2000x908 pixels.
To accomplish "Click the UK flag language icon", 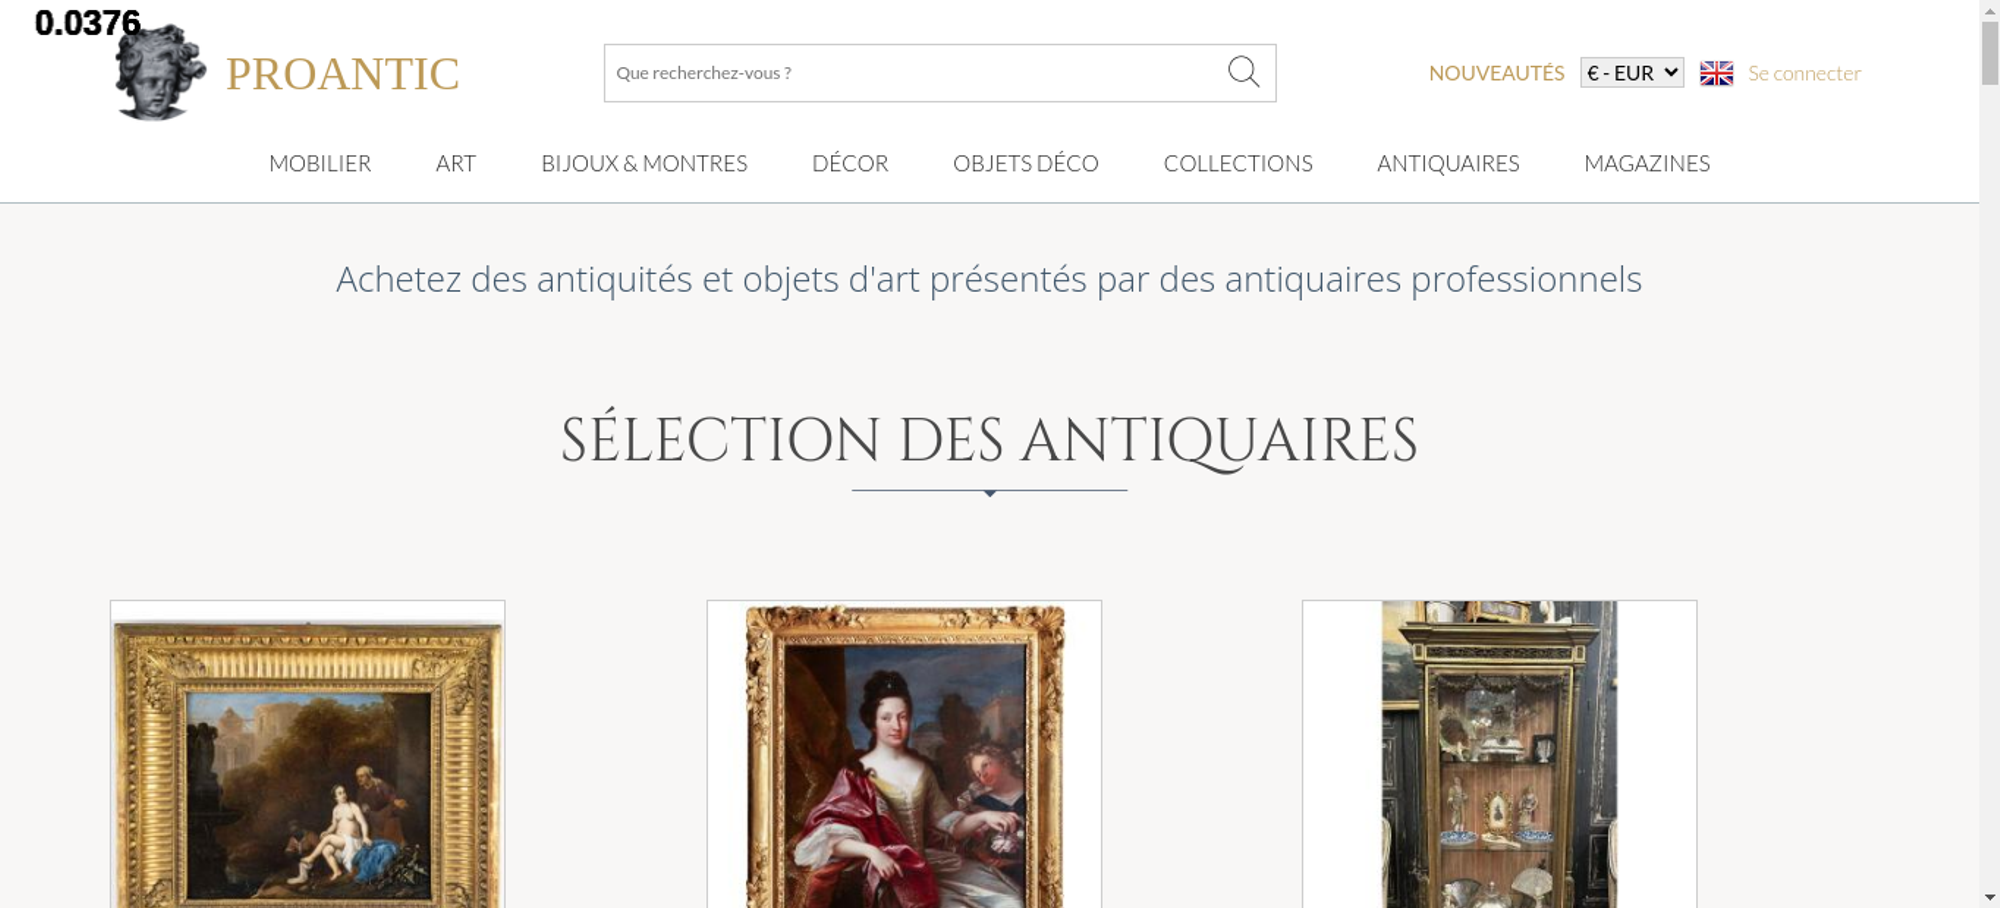I will point(1716,73).
